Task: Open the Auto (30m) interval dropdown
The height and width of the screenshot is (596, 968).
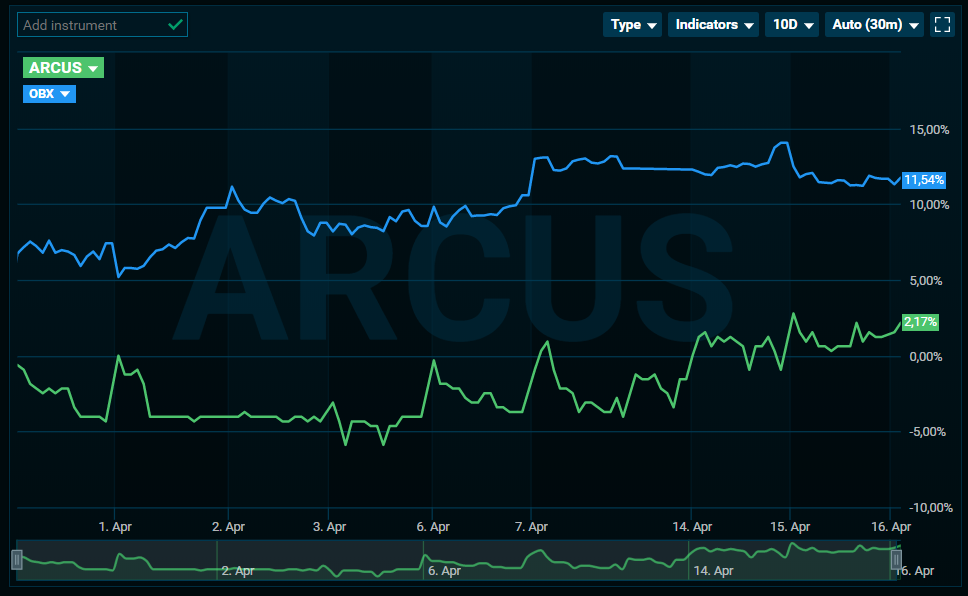Action: coord(874,25)
